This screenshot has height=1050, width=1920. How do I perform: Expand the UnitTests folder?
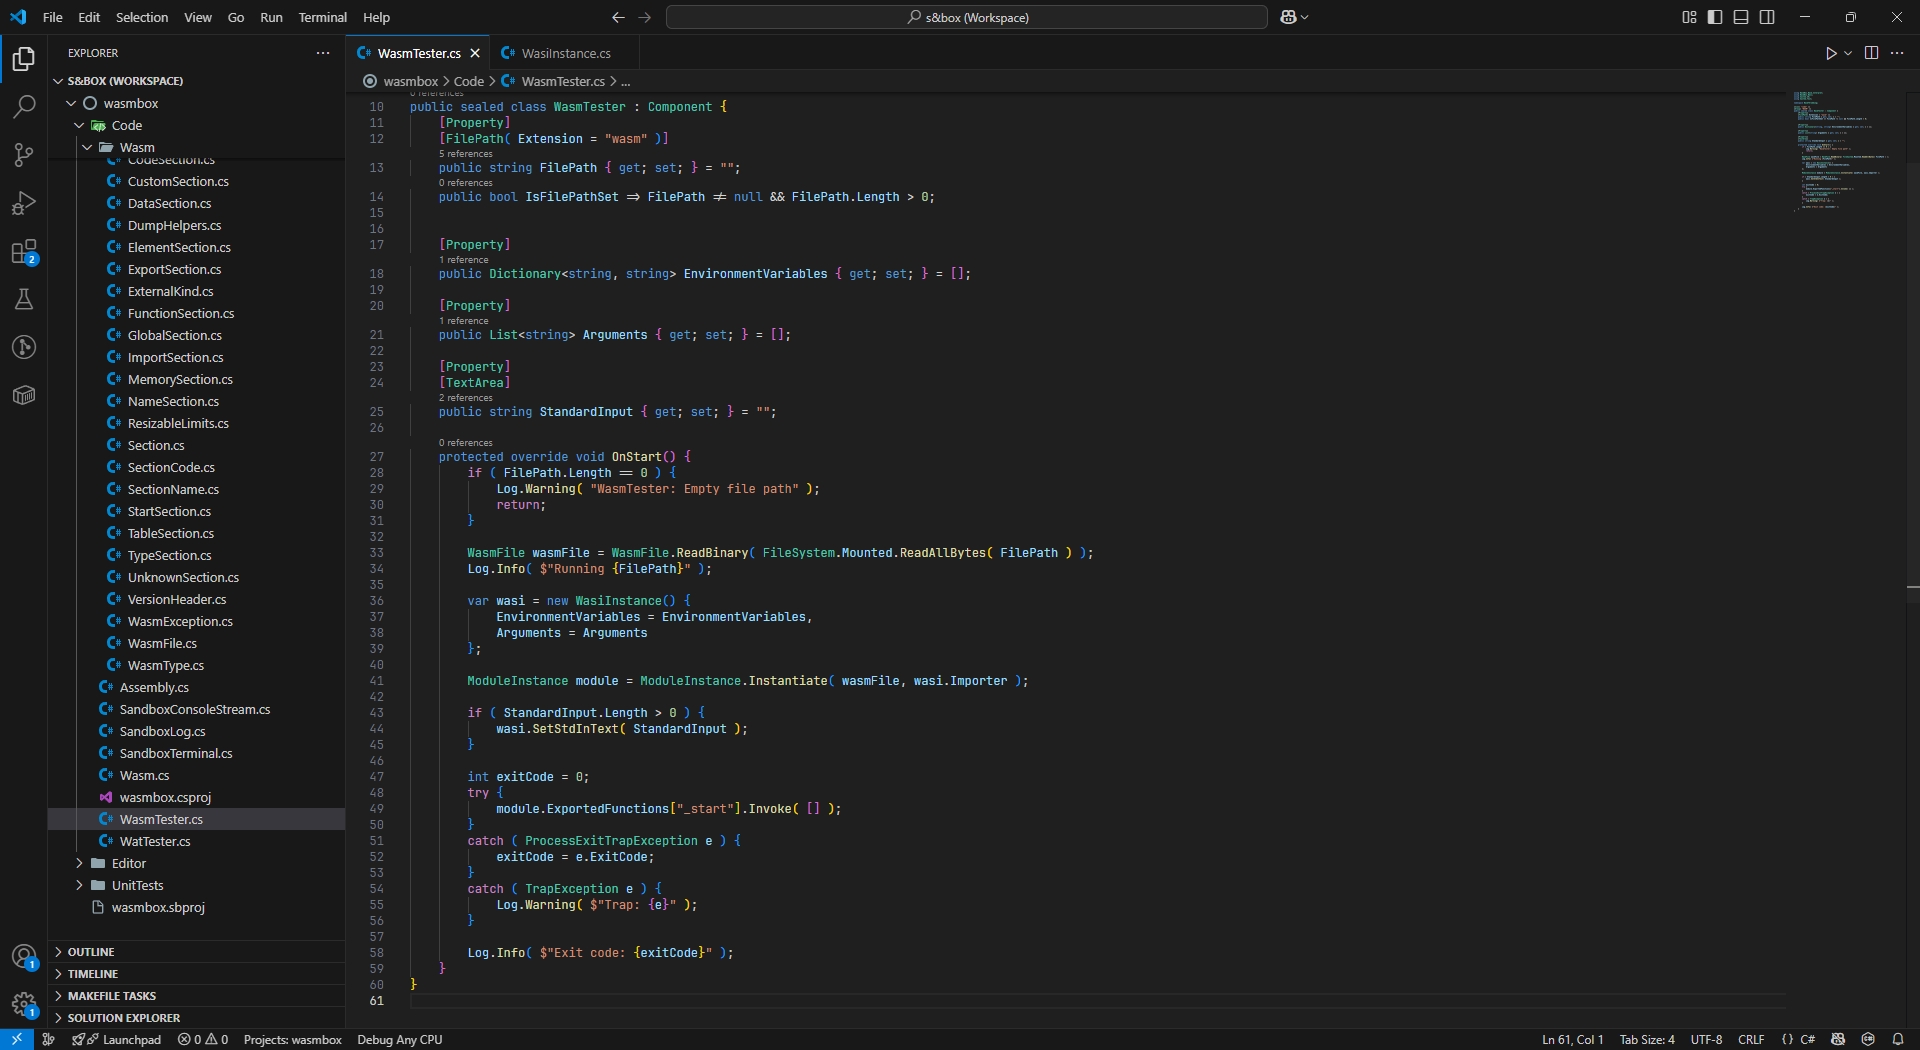pos(196,885)
